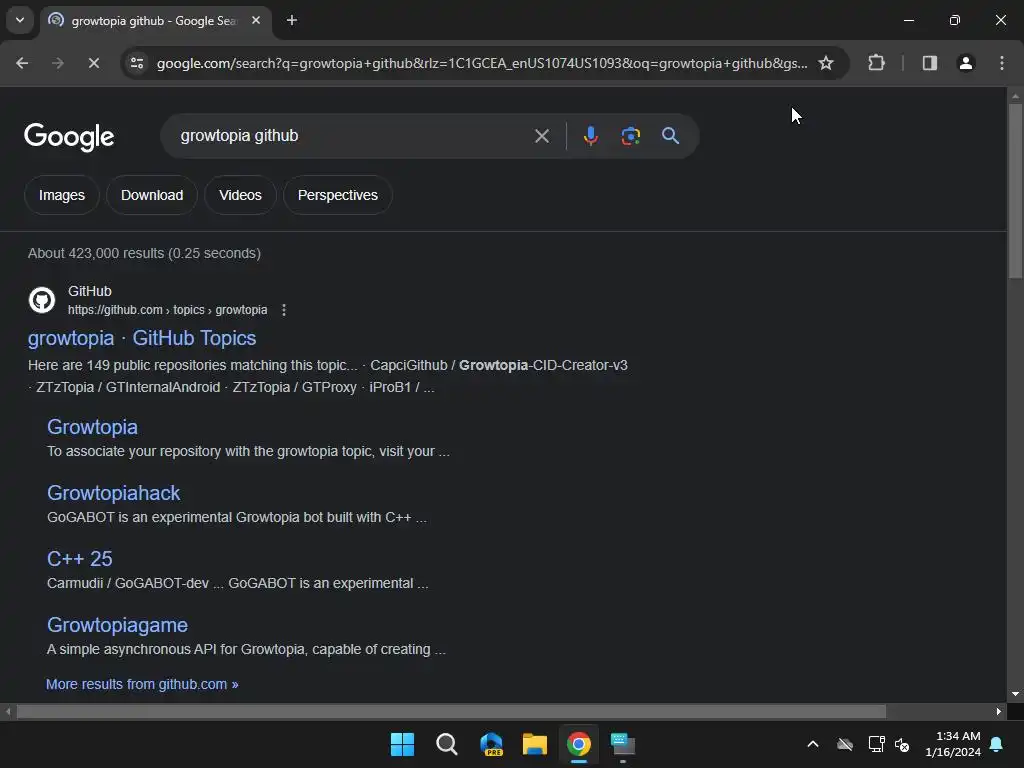View site information icon in address bar
Image resolution: width=1024 pixels, height=768 pixels.
137,63
